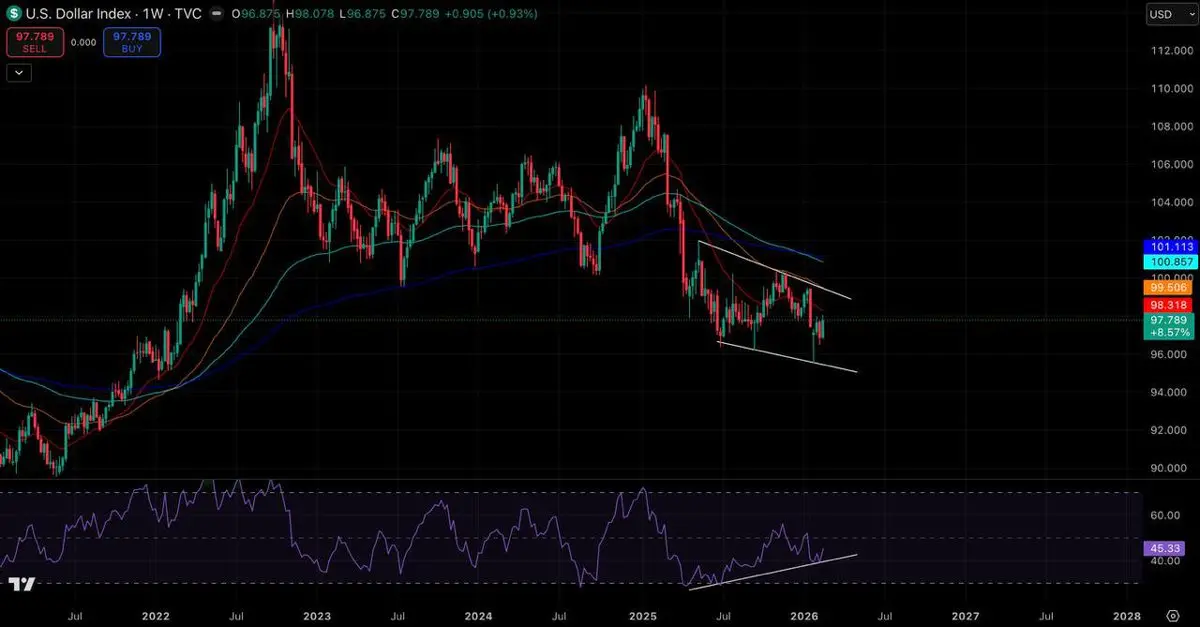Screen dimensions: 1200x627
Task: Click the 2028 label on the time axis
Action: coord(1127,616)
